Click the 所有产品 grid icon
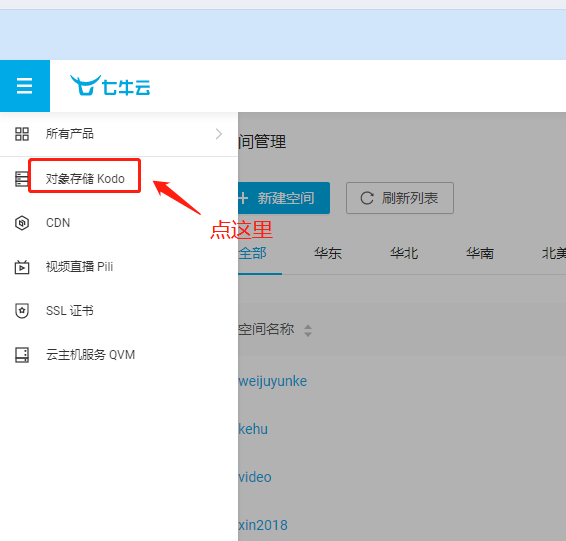The height and width of the screenshot is (541, 566). 22,134
